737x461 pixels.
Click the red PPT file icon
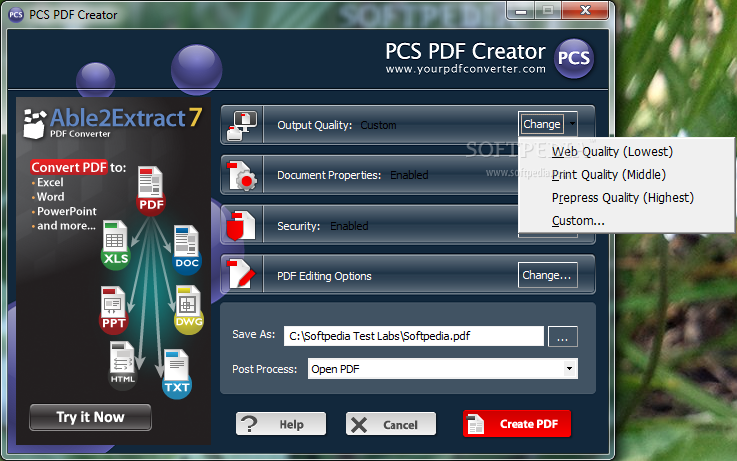(x=113, y=310)
